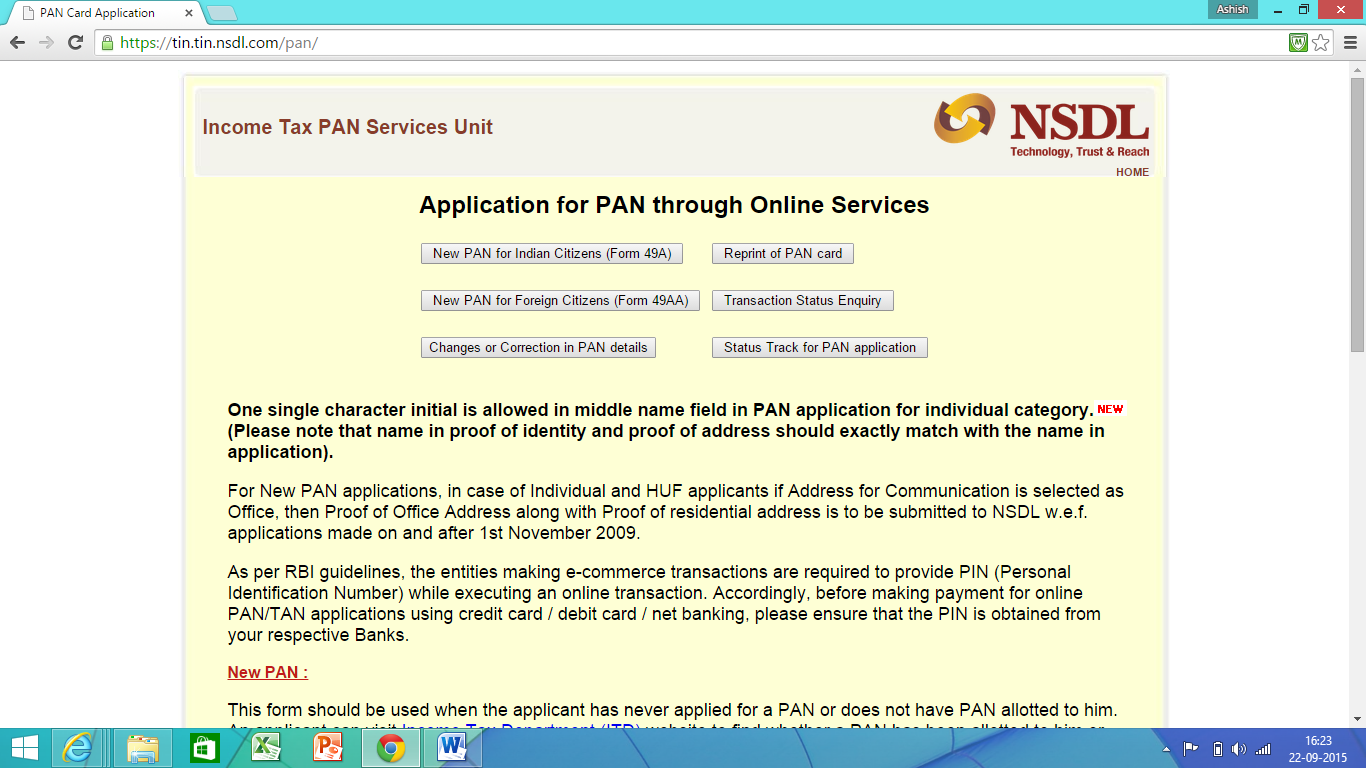Open Excel from the taskbar

click(x=266, y=748)
